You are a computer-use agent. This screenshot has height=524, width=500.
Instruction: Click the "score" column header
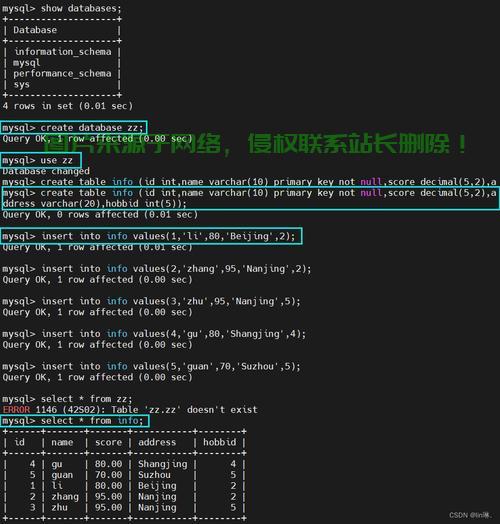pyautogui.click(x=108, y=442)
